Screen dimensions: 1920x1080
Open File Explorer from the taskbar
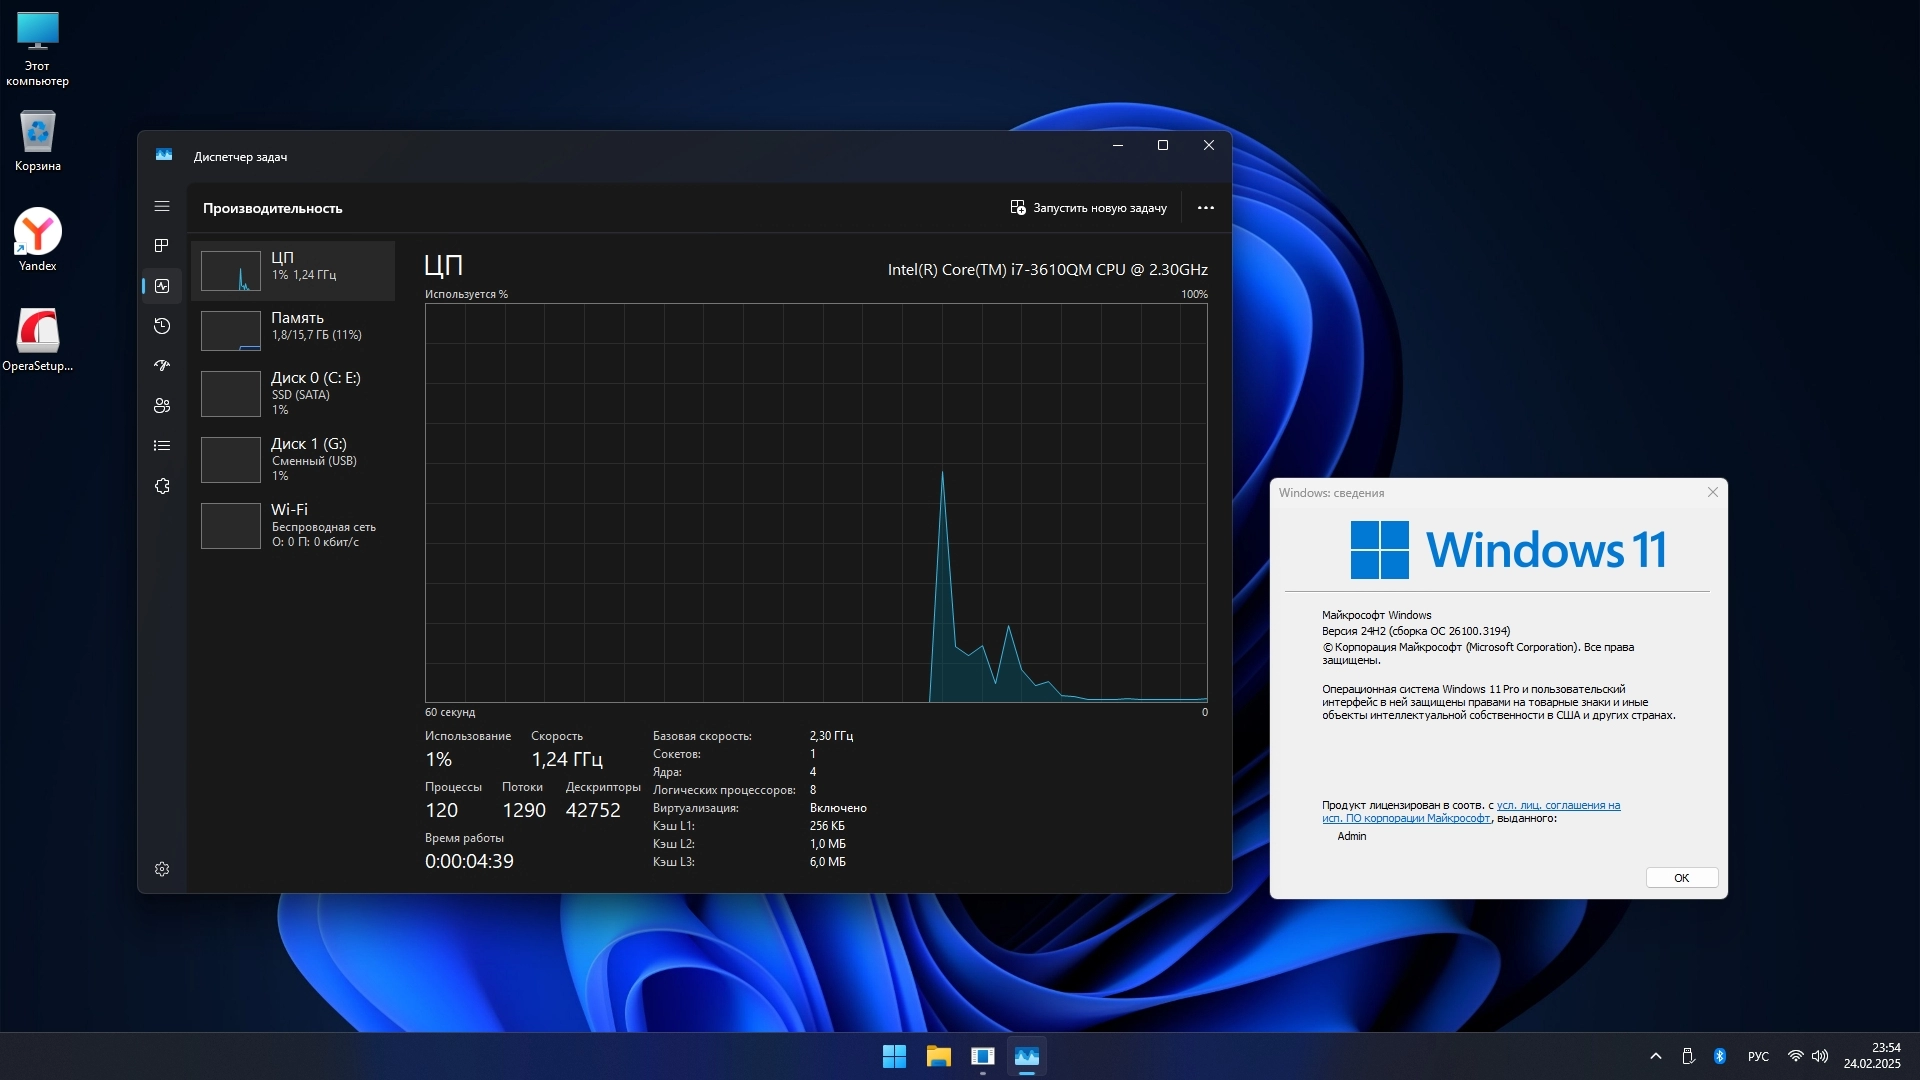tap(938, 1056)
